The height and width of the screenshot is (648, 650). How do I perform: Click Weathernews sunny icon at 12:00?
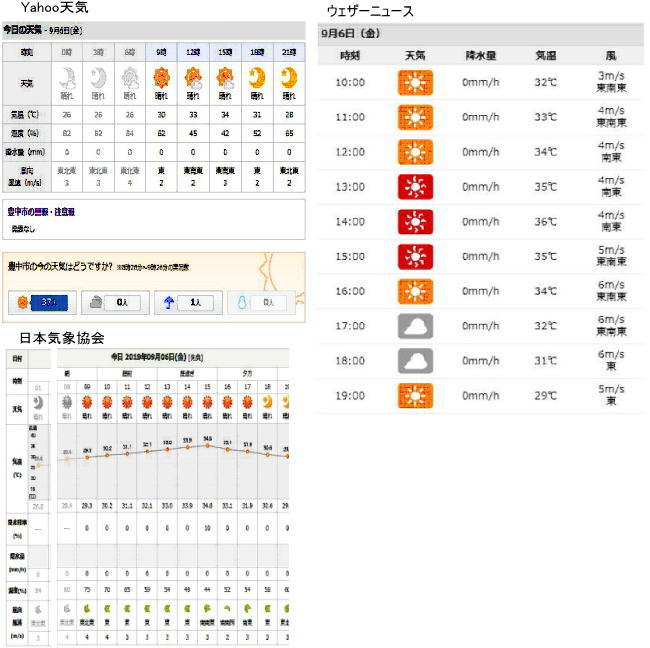[415, 152]
